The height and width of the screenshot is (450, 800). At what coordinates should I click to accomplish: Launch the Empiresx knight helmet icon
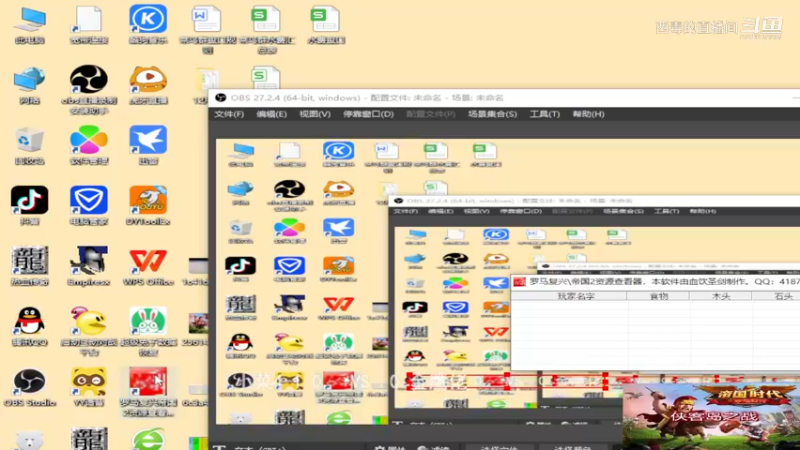[89, 266]
